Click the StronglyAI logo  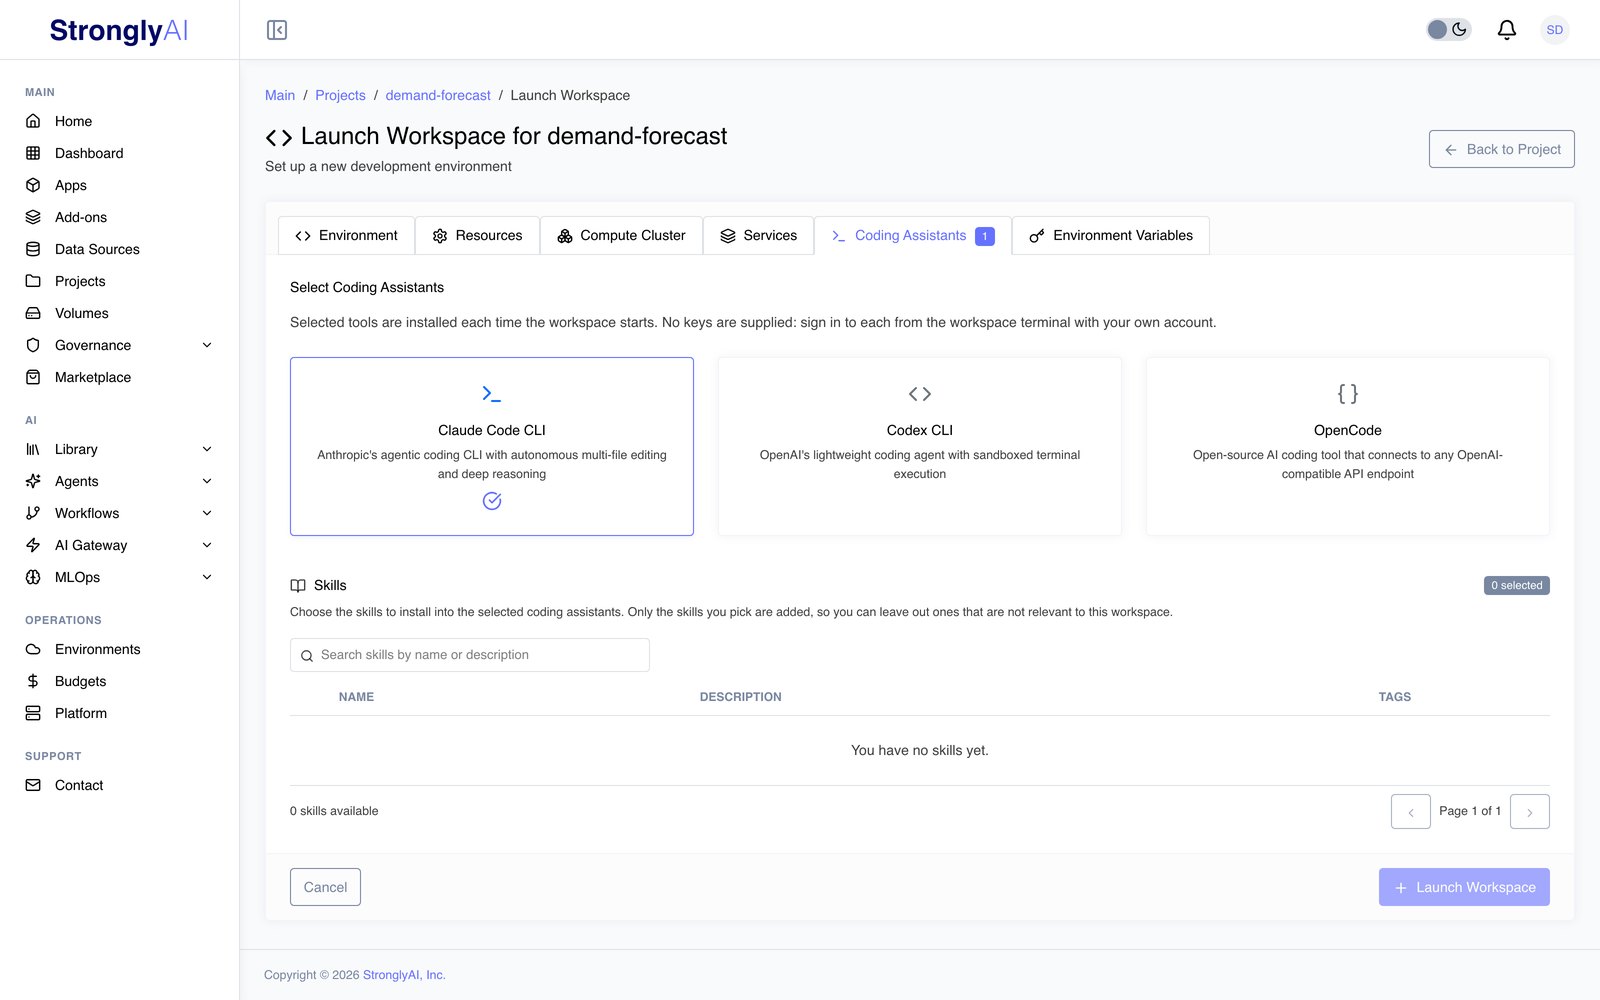coord(119,31)
